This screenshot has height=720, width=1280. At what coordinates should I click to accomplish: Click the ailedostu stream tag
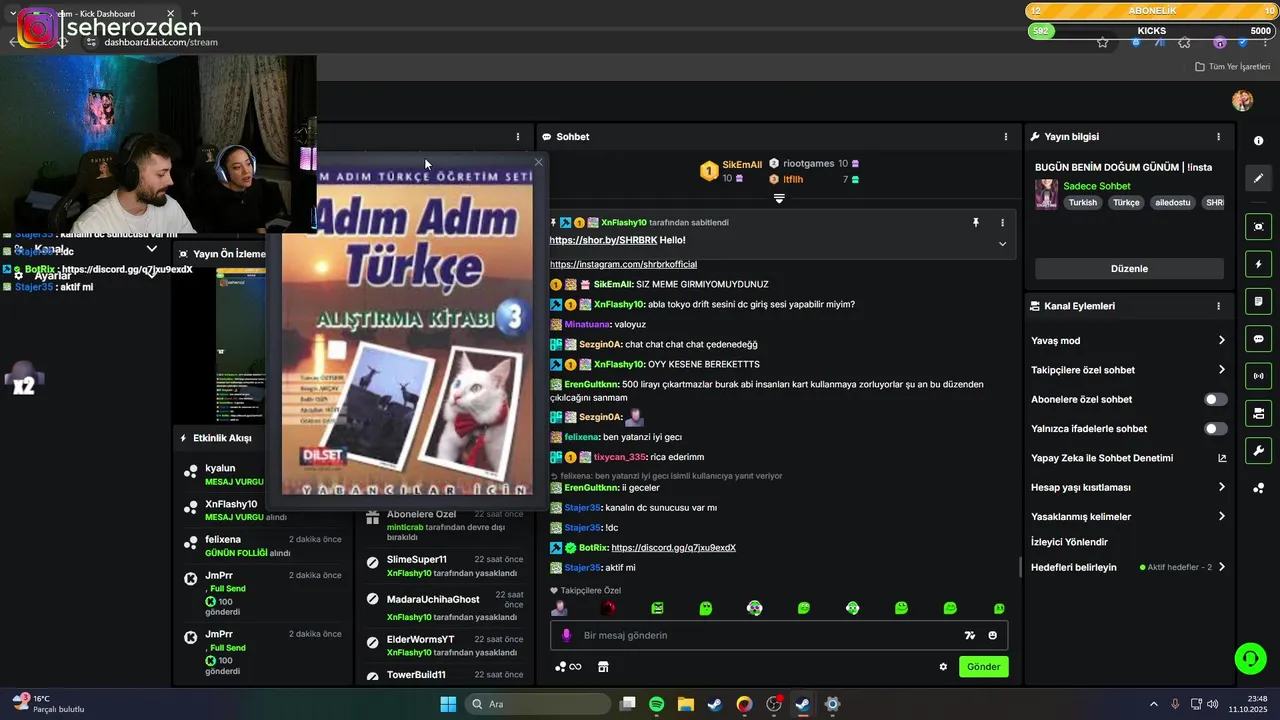[1173, 202]
